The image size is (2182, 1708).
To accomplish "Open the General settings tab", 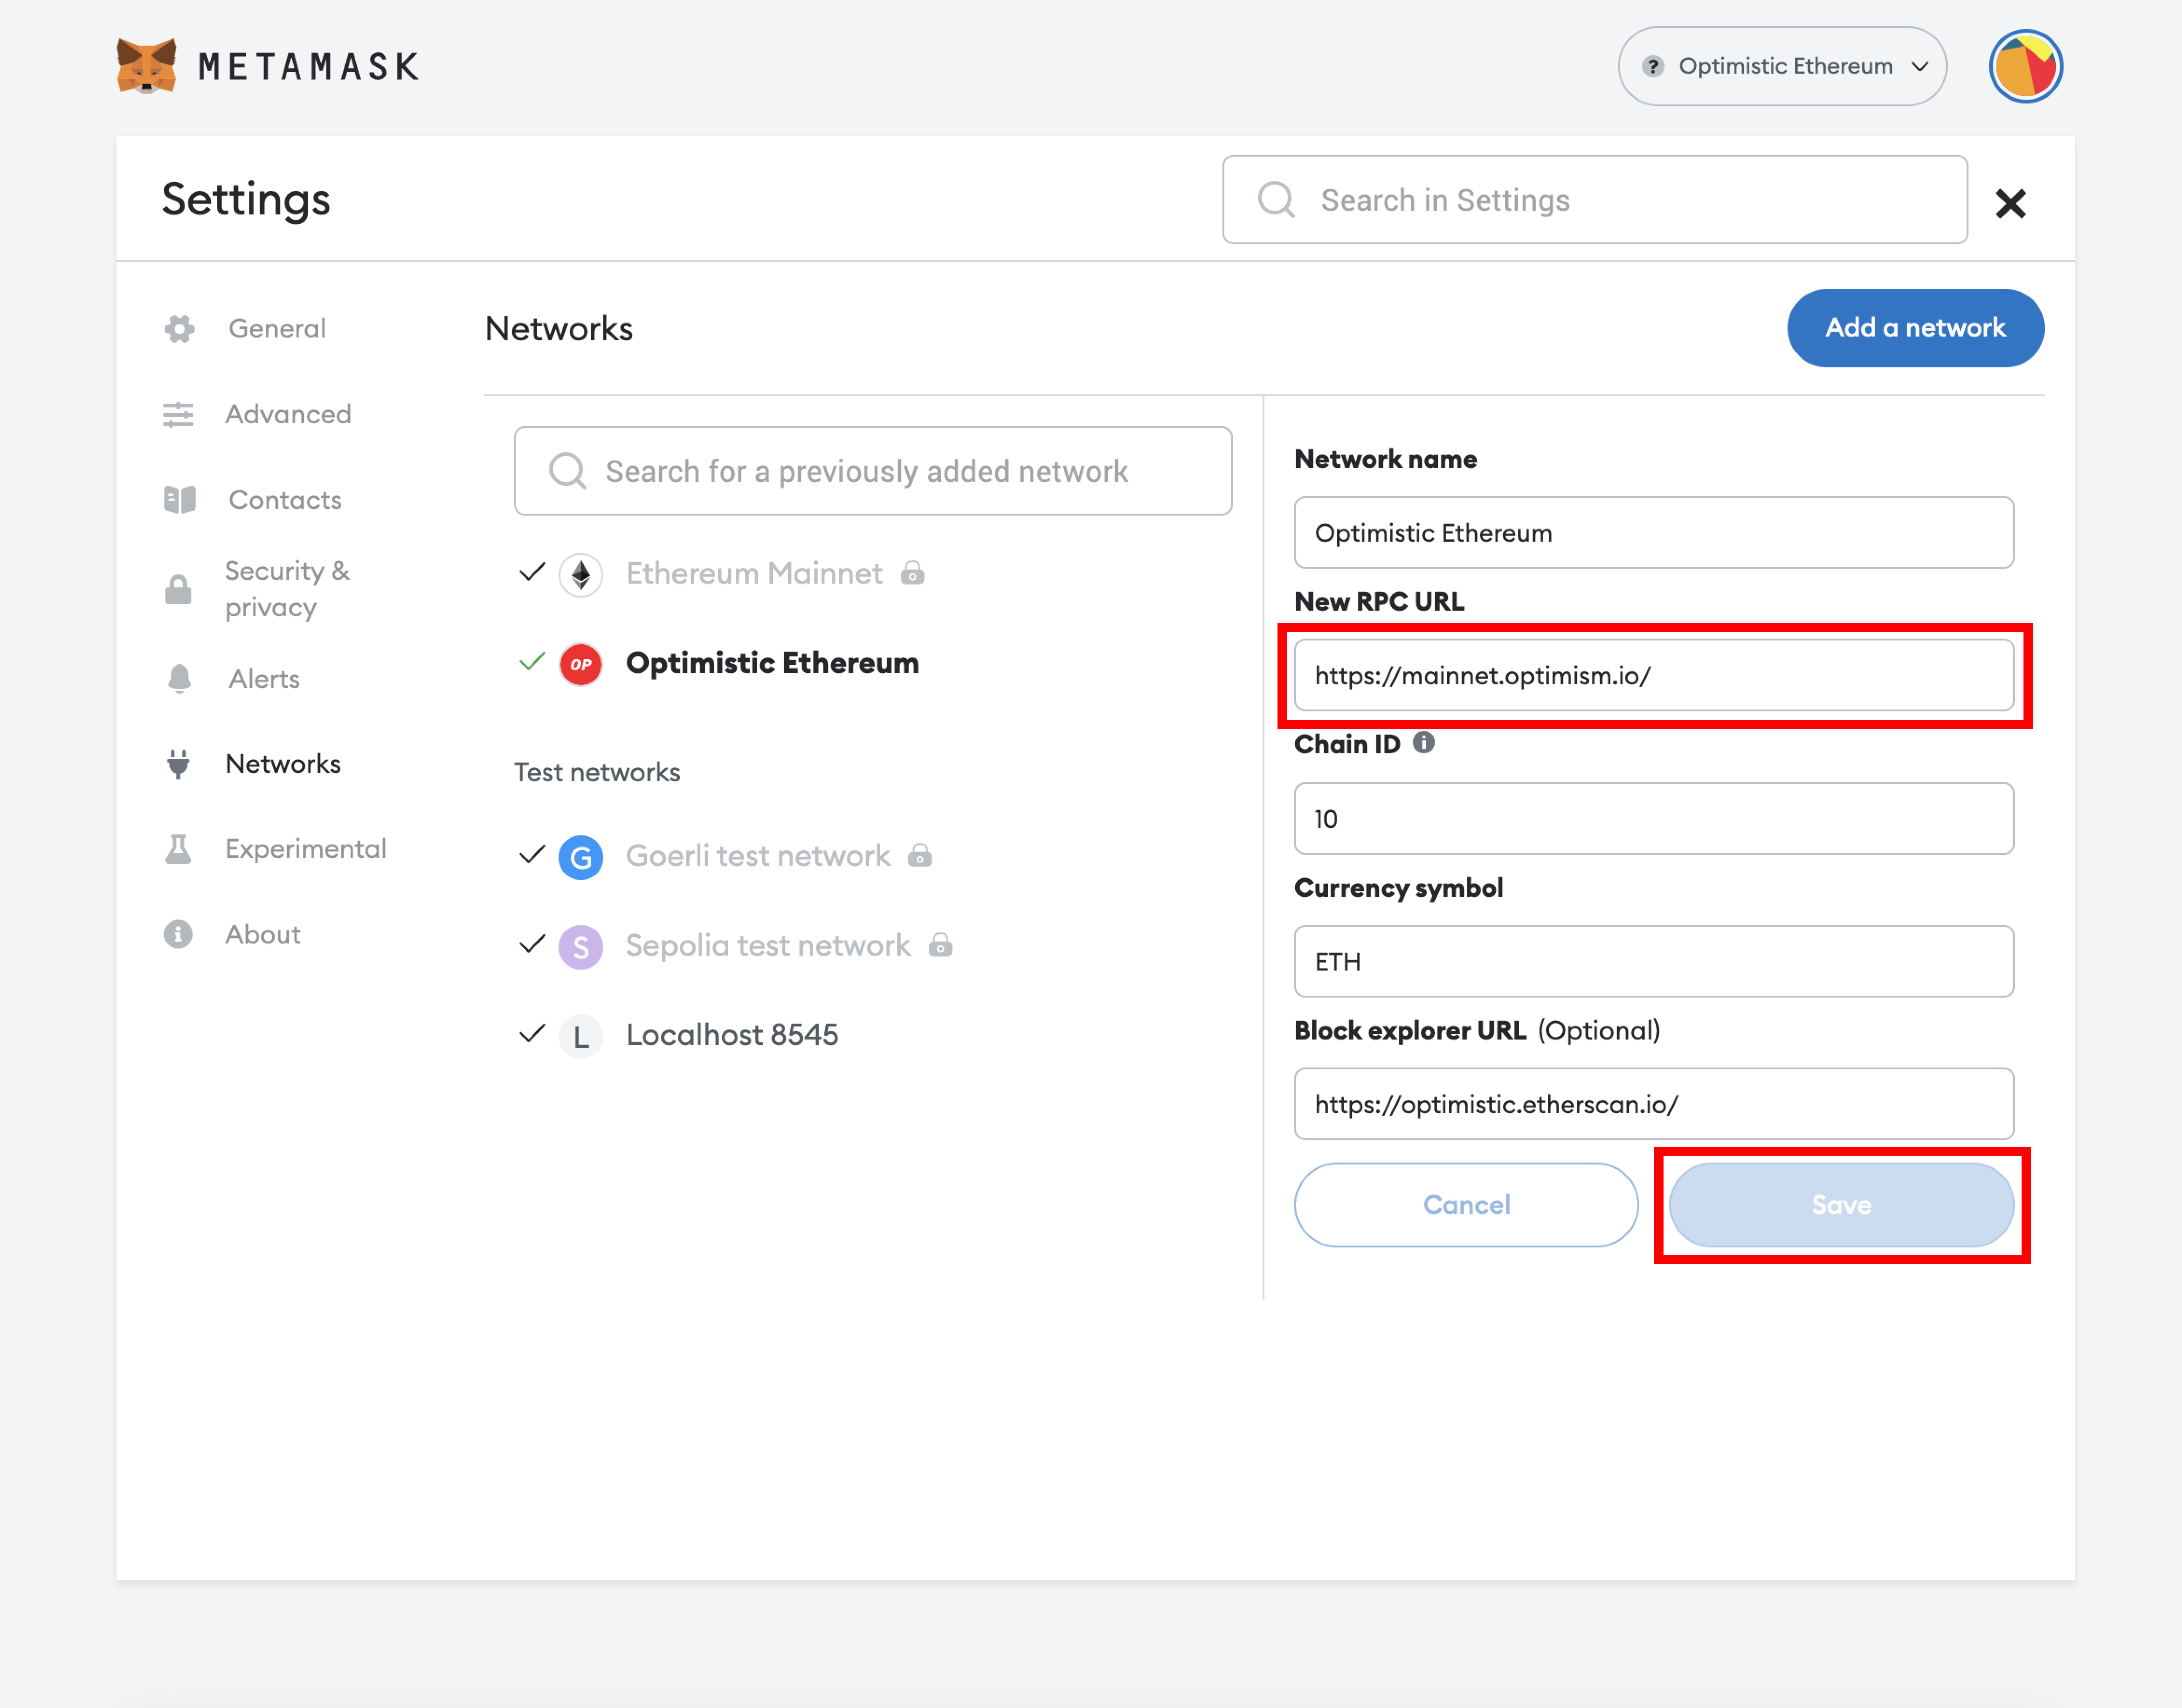I will coord(277,329).
